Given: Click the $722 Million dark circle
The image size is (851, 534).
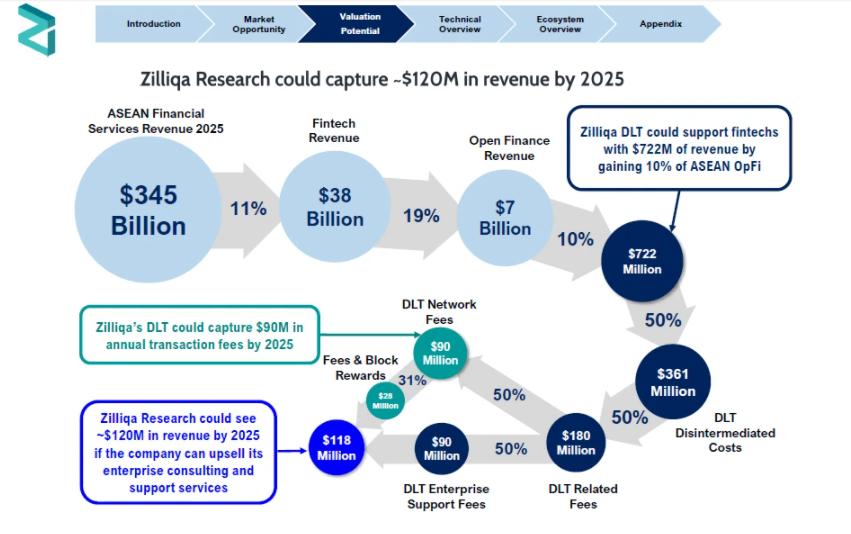Looking at the screenshot, I should tap(642, 261).
